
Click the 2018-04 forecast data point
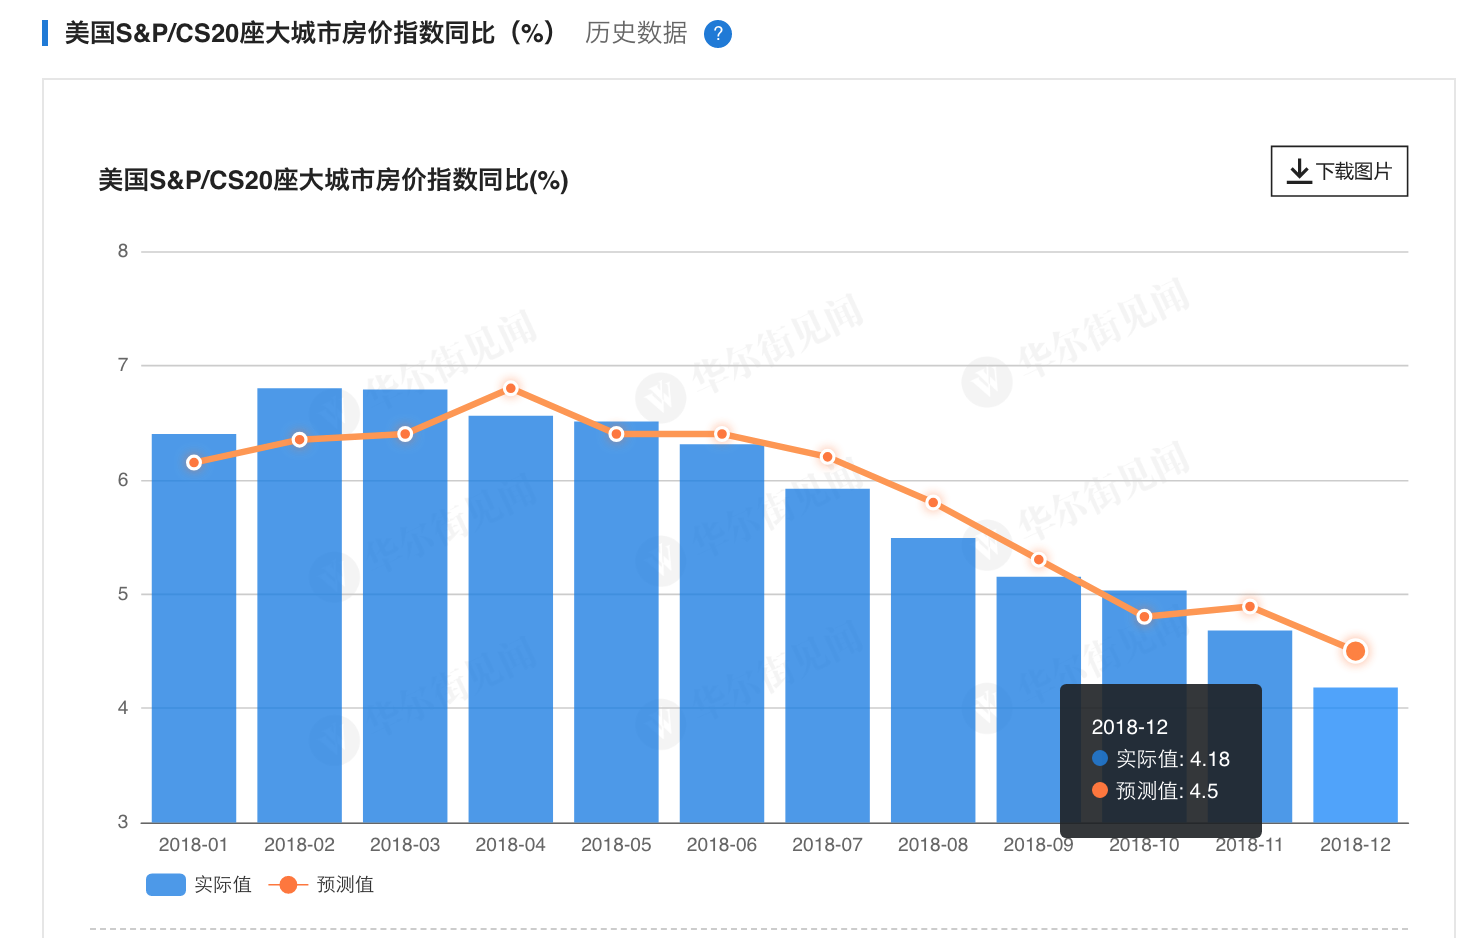(511, 388)
